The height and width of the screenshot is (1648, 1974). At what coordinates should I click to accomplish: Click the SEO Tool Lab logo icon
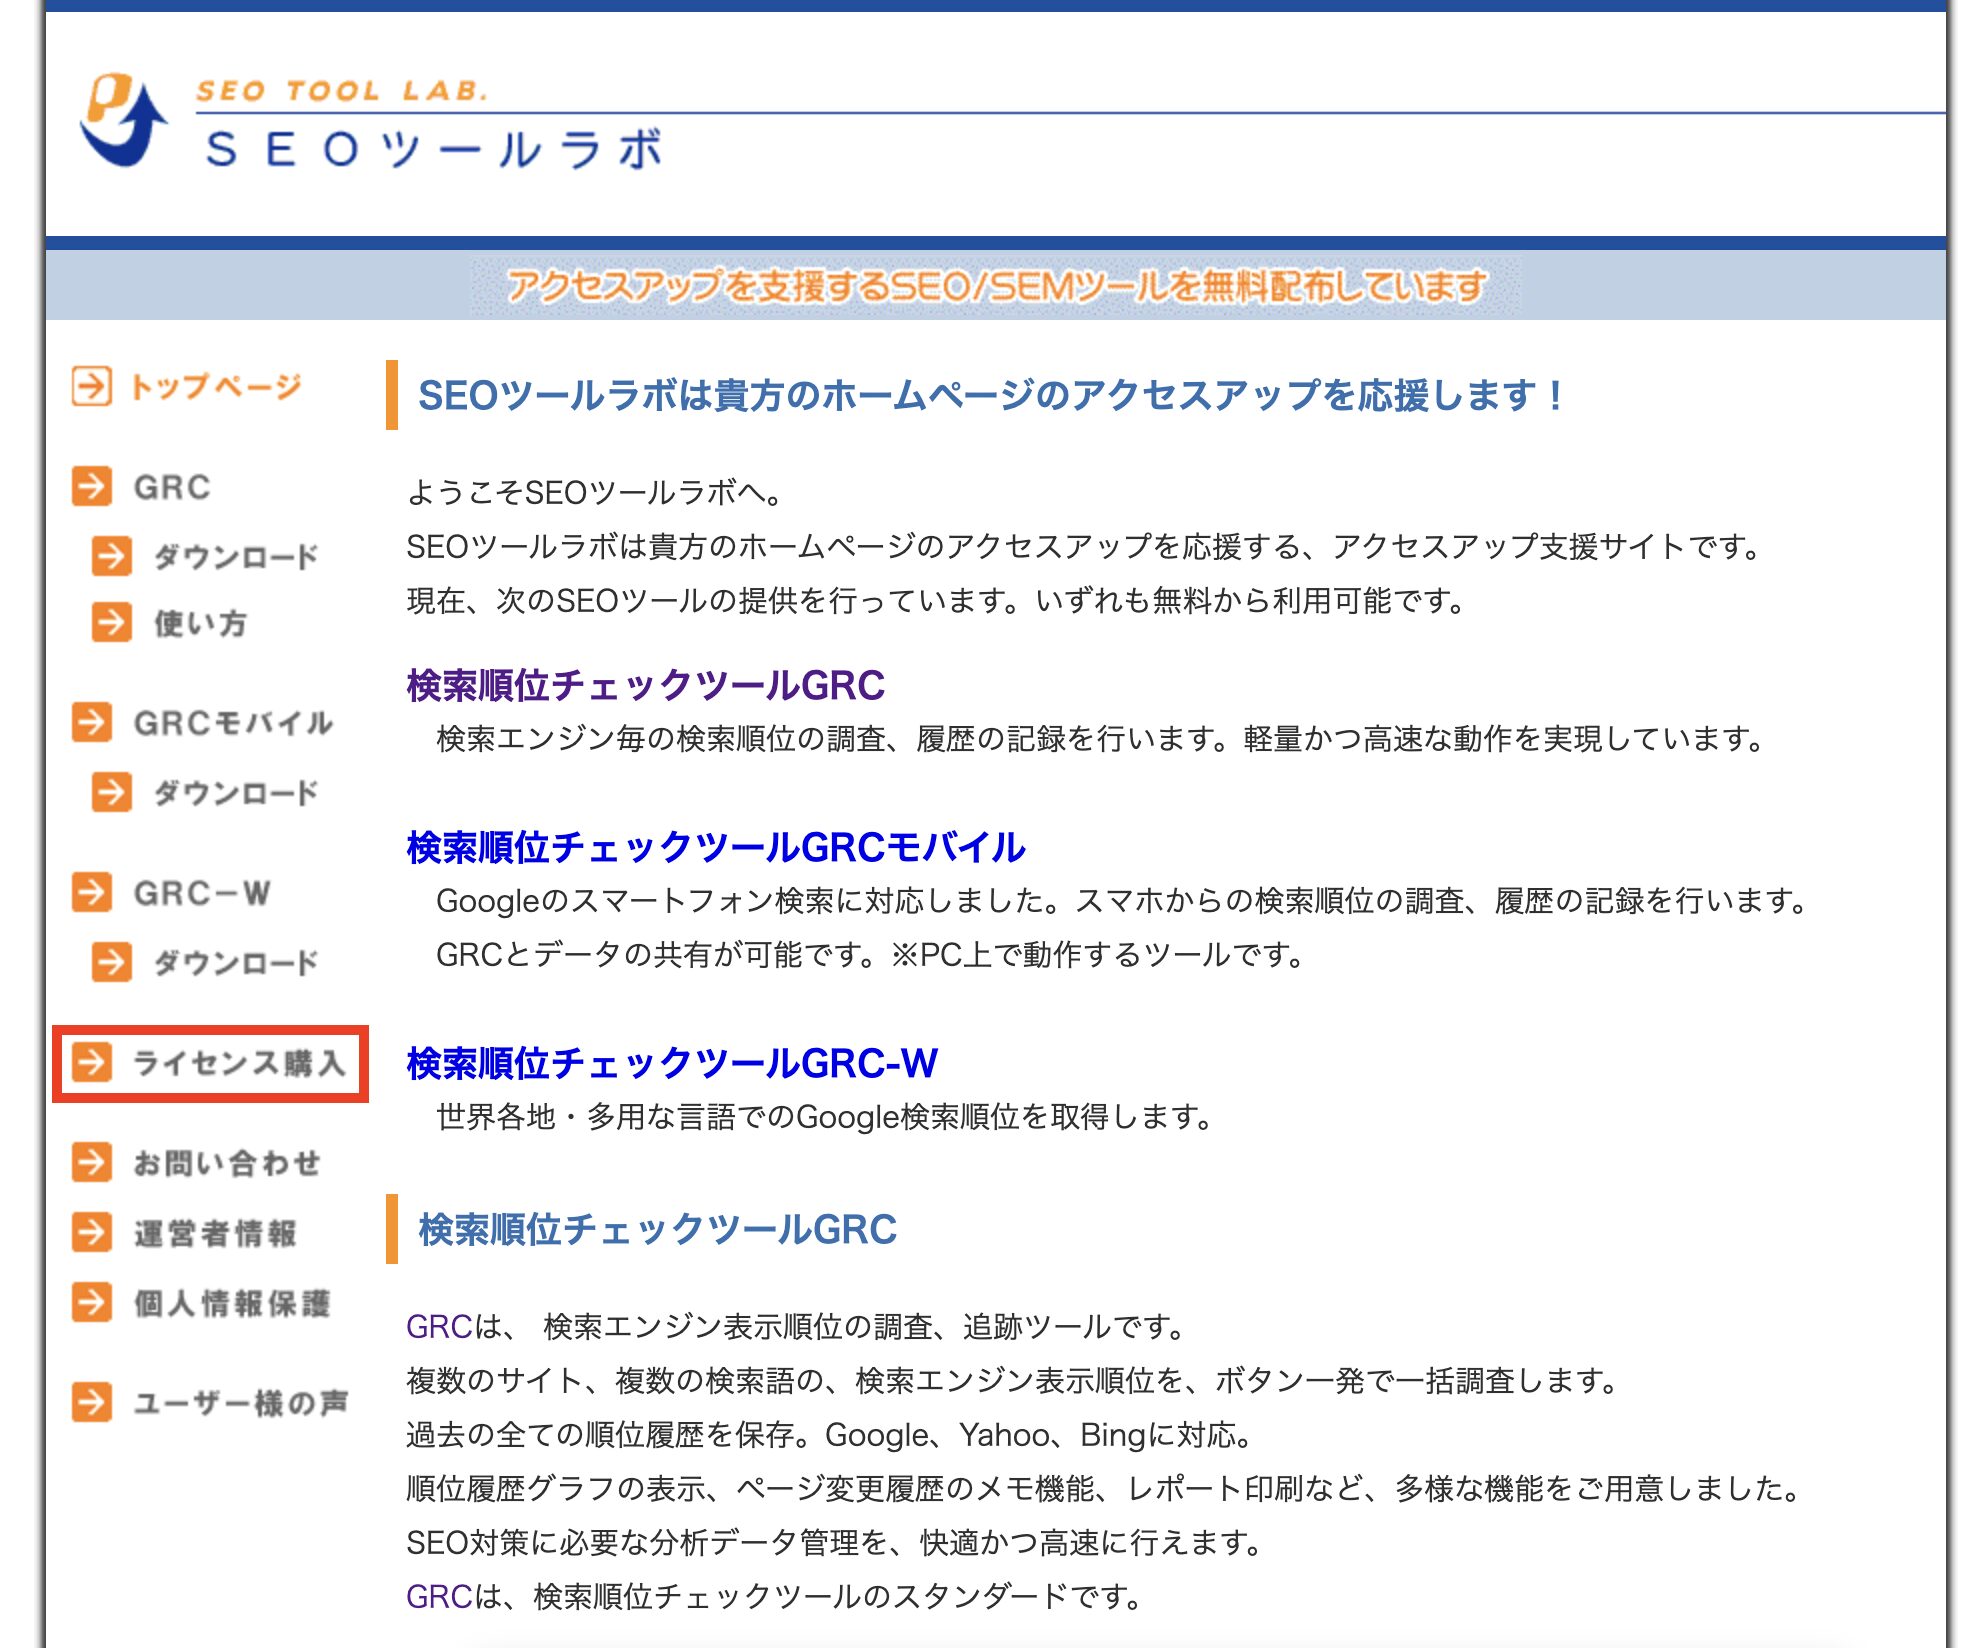coord(124,120)
